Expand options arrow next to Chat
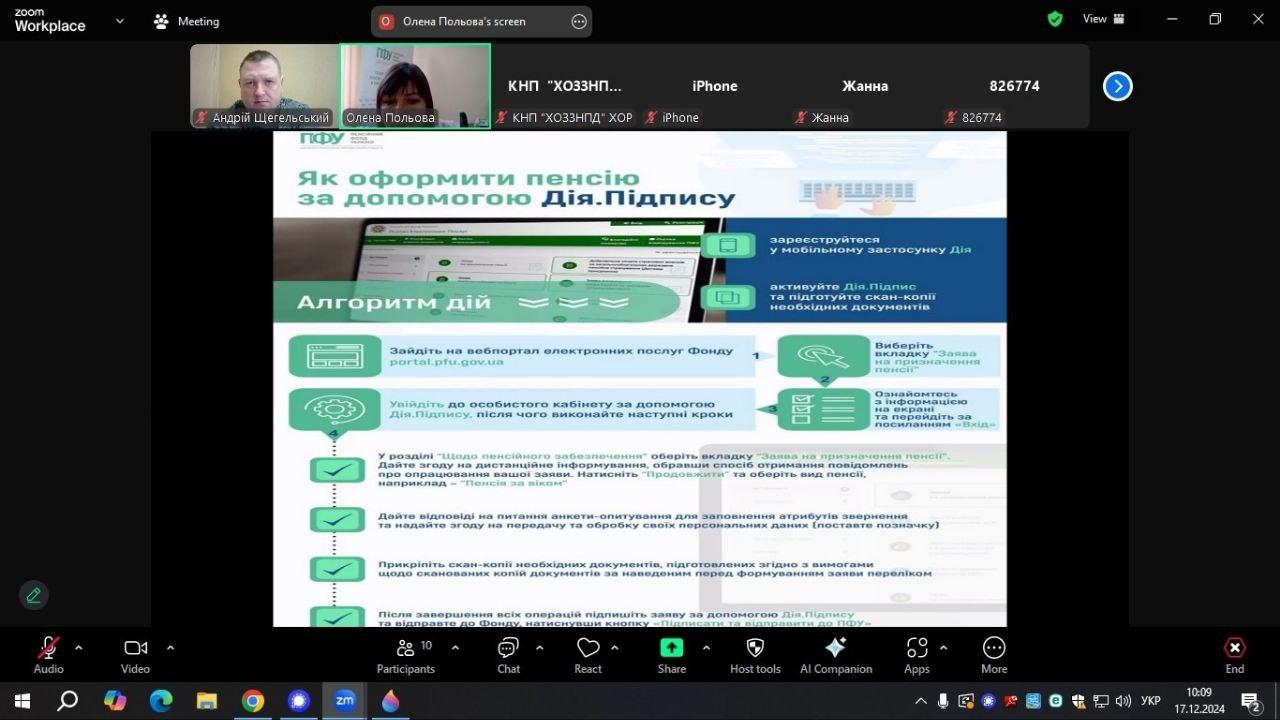 (539, 648)
